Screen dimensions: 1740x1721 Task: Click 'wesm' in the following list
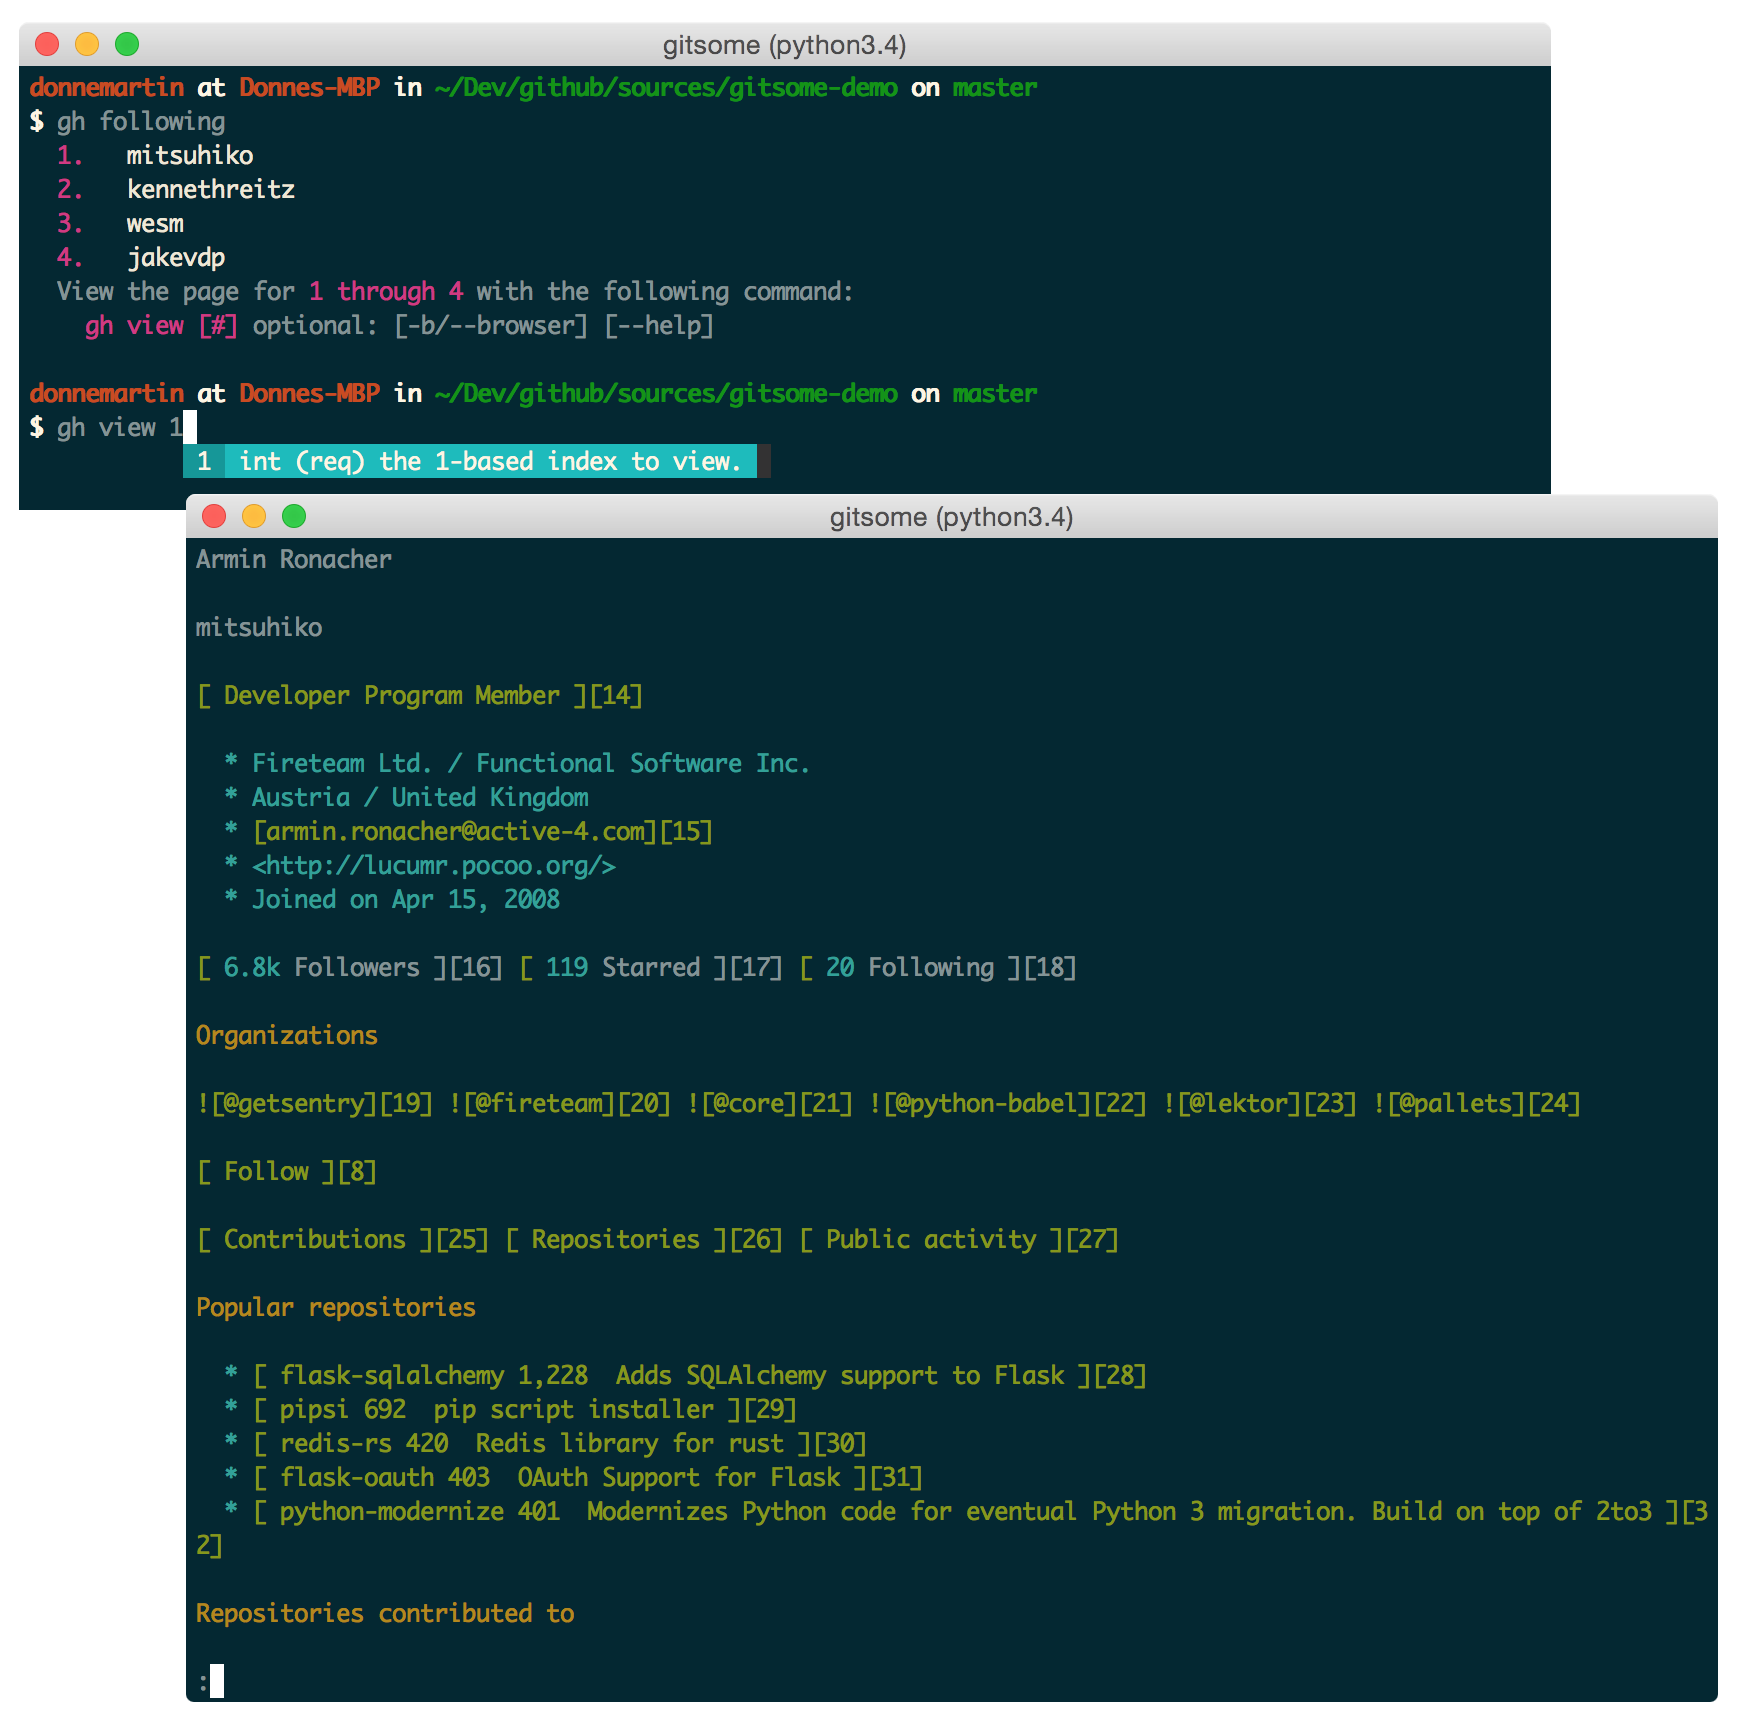tap(155, 223)
